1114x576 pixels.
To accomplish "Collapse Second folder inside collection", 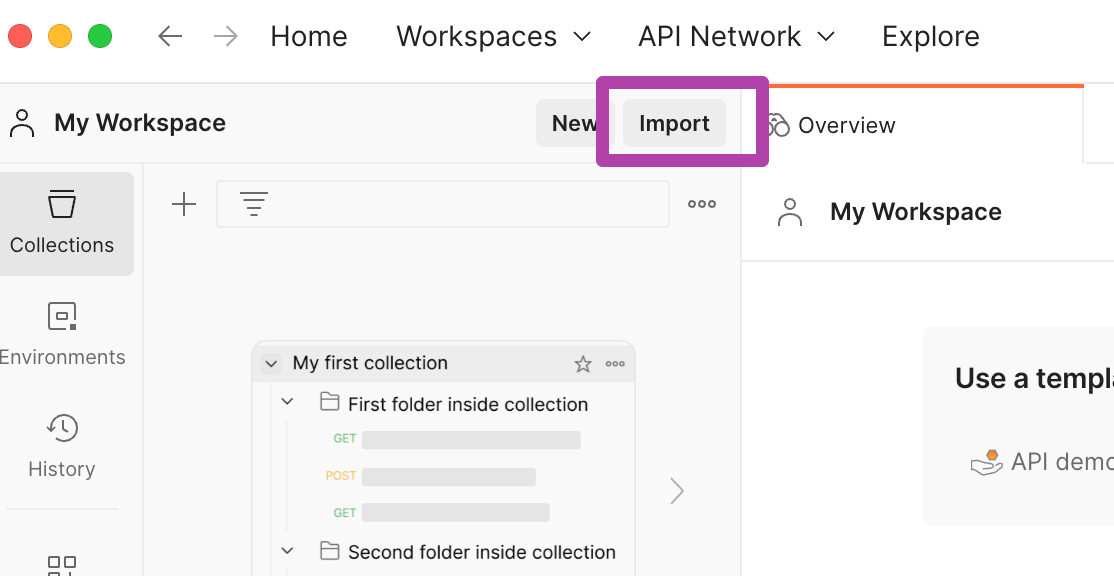I will pos(288,550).
